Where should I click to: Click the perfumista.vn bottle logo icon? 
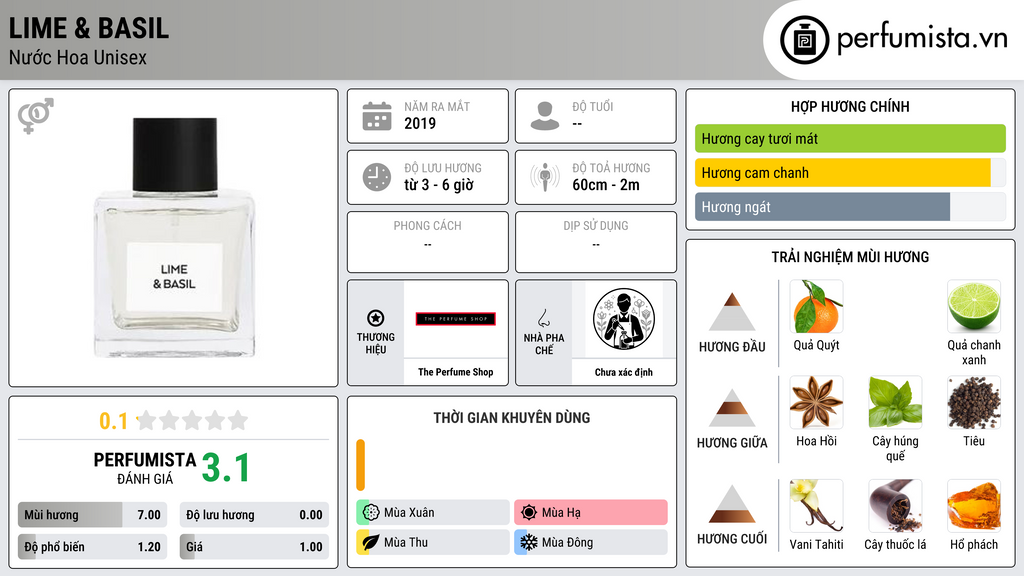(804, 40)
